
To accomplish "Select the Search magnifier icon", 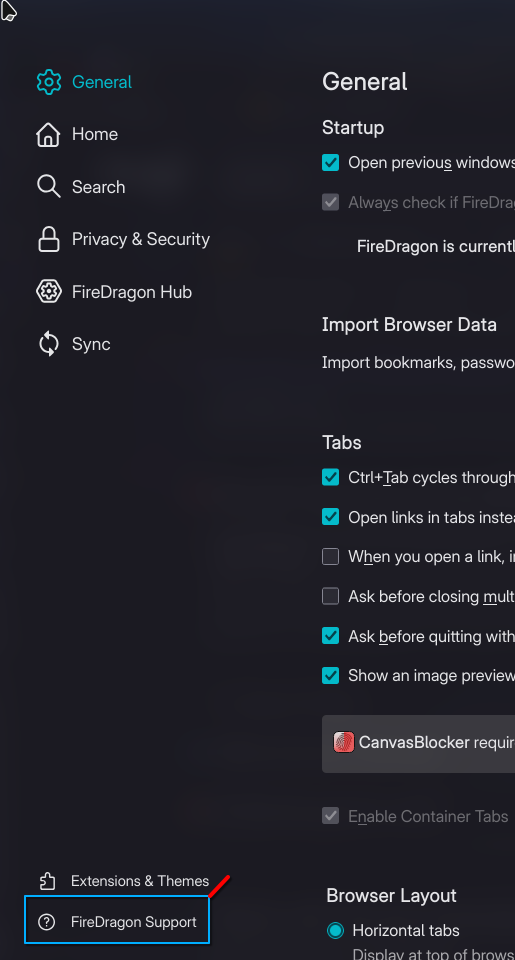I will click(48, 187).
